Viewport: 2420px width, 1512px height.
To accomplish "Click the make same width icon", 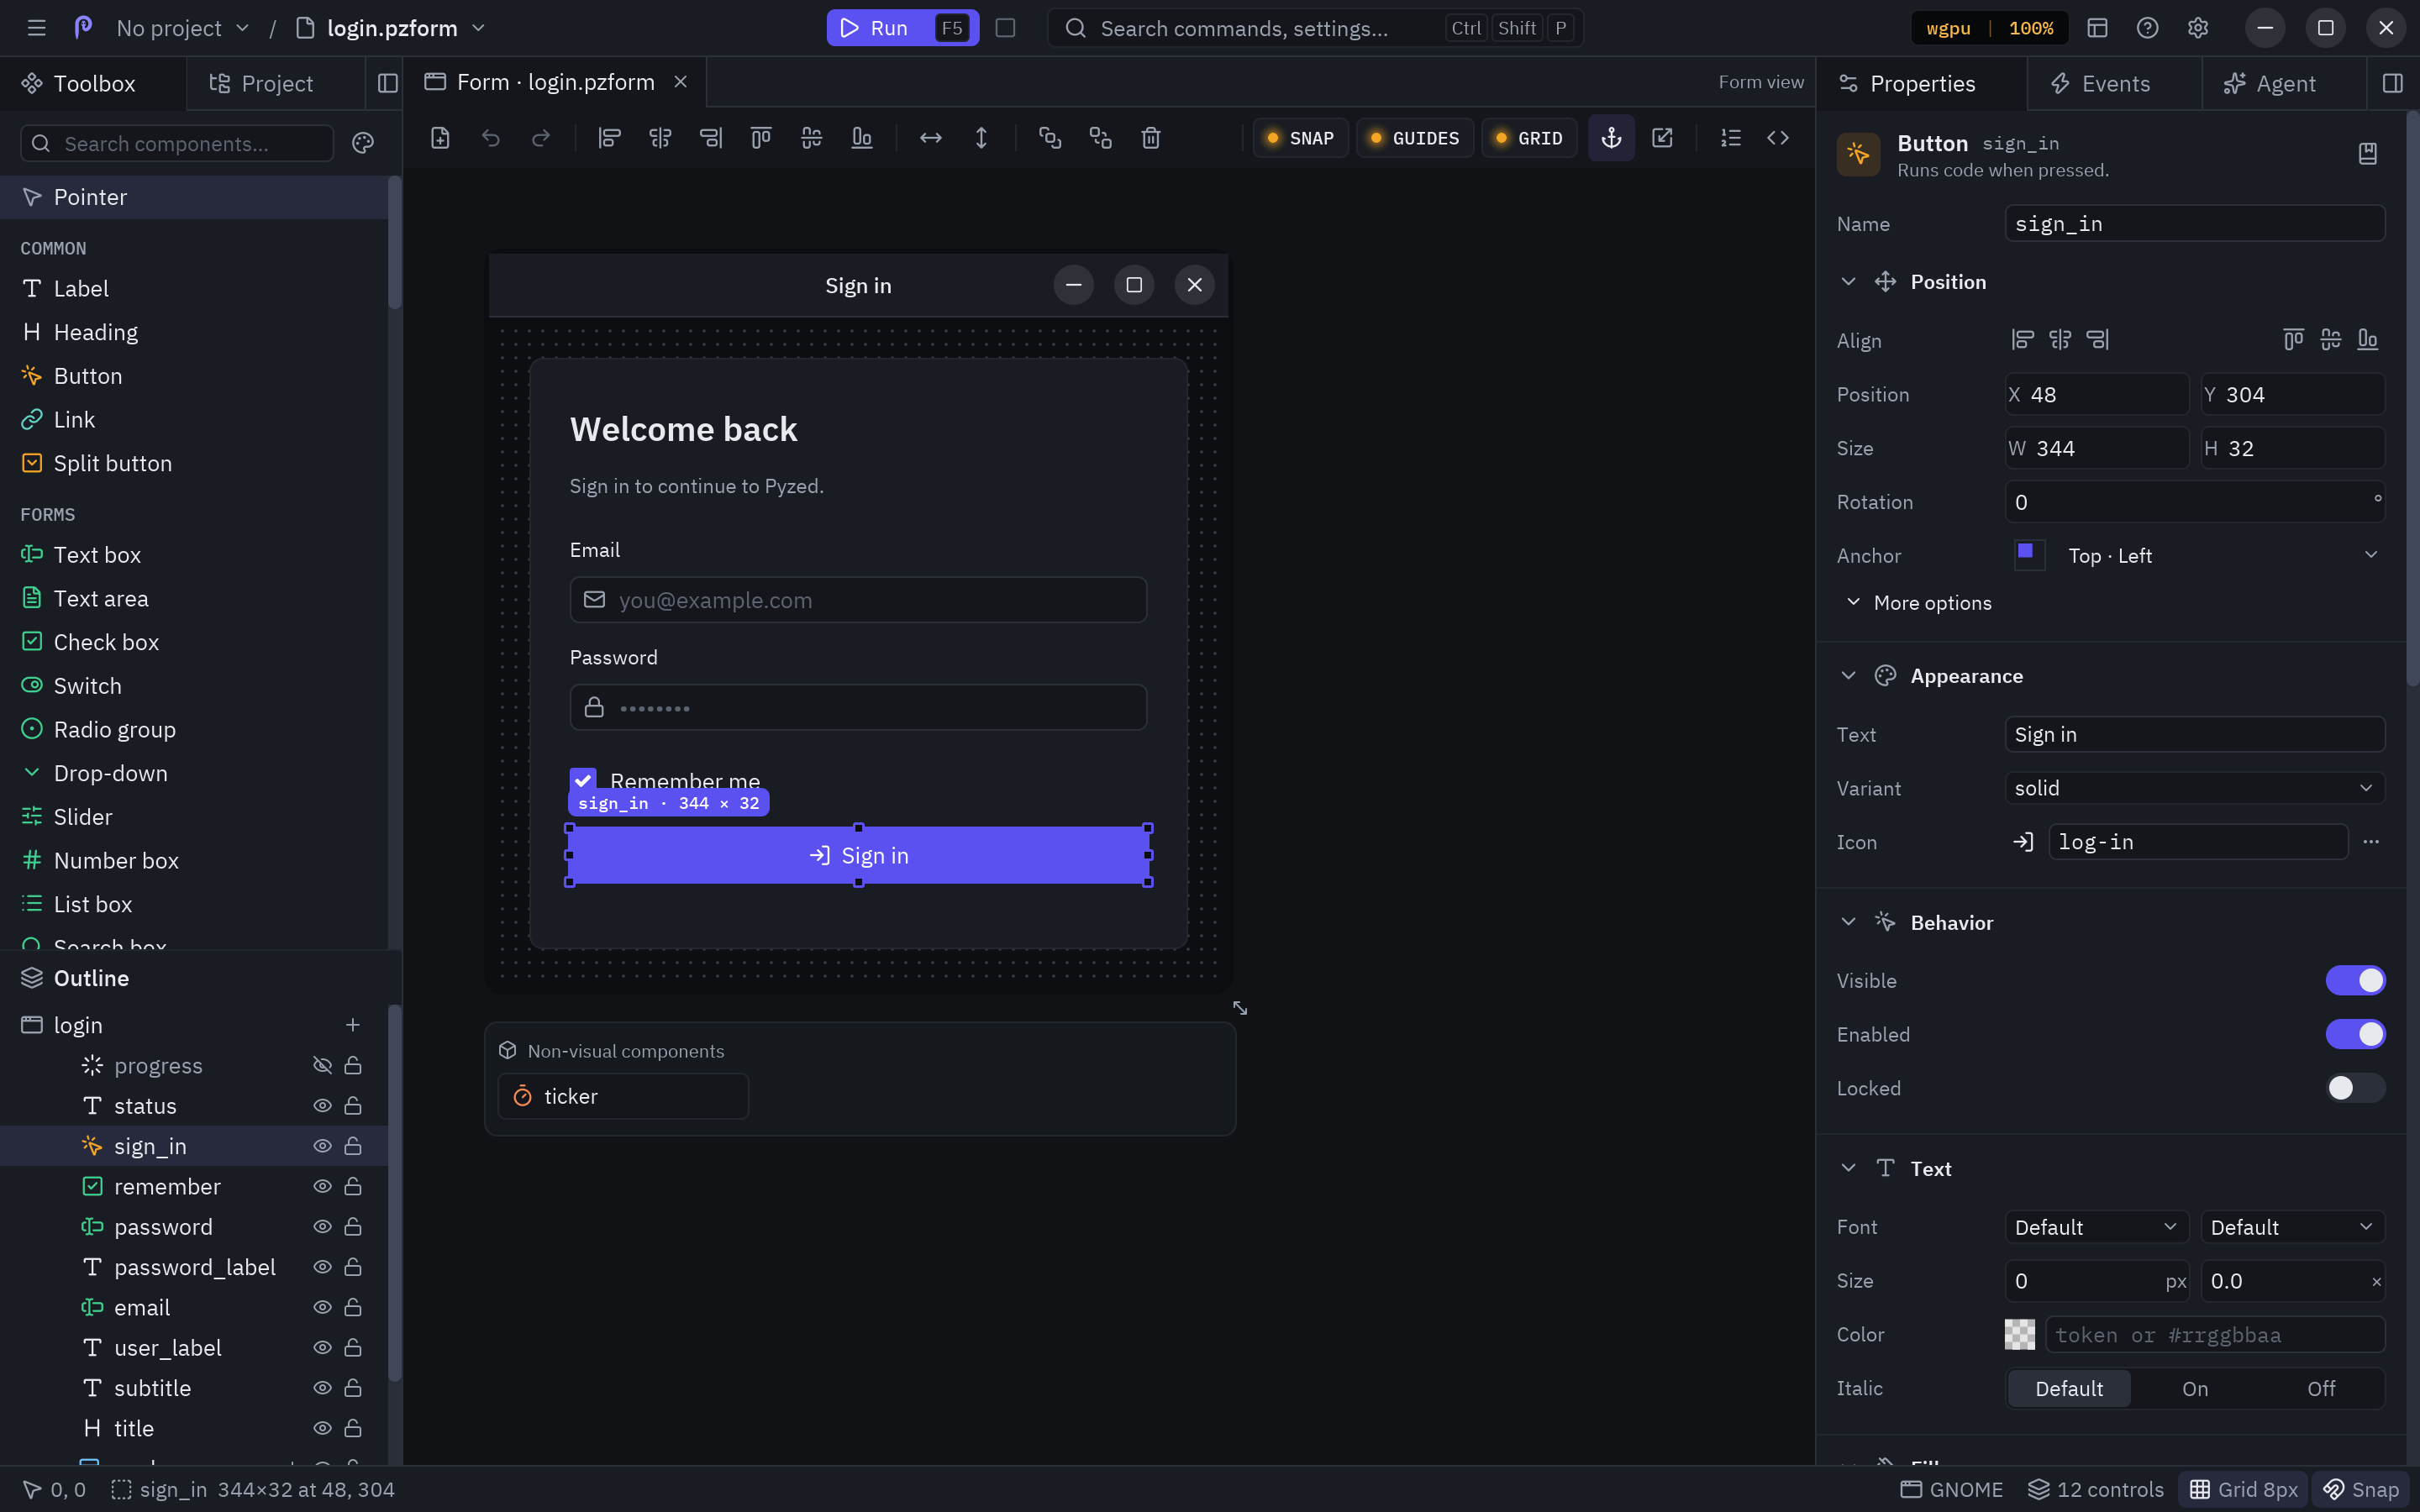I will pos(930,138).
